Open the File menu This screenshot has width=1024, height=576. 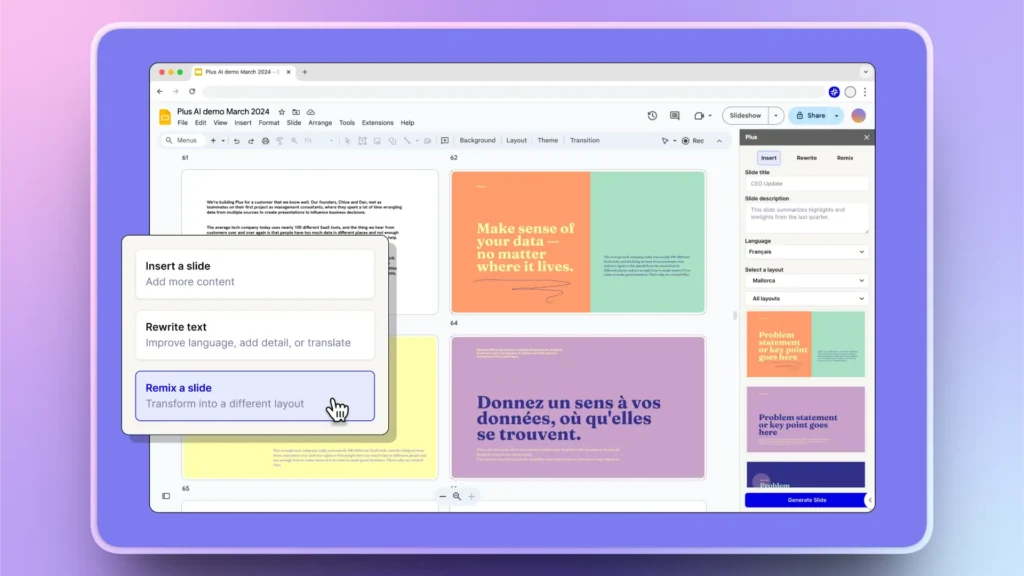pos(182,123)
